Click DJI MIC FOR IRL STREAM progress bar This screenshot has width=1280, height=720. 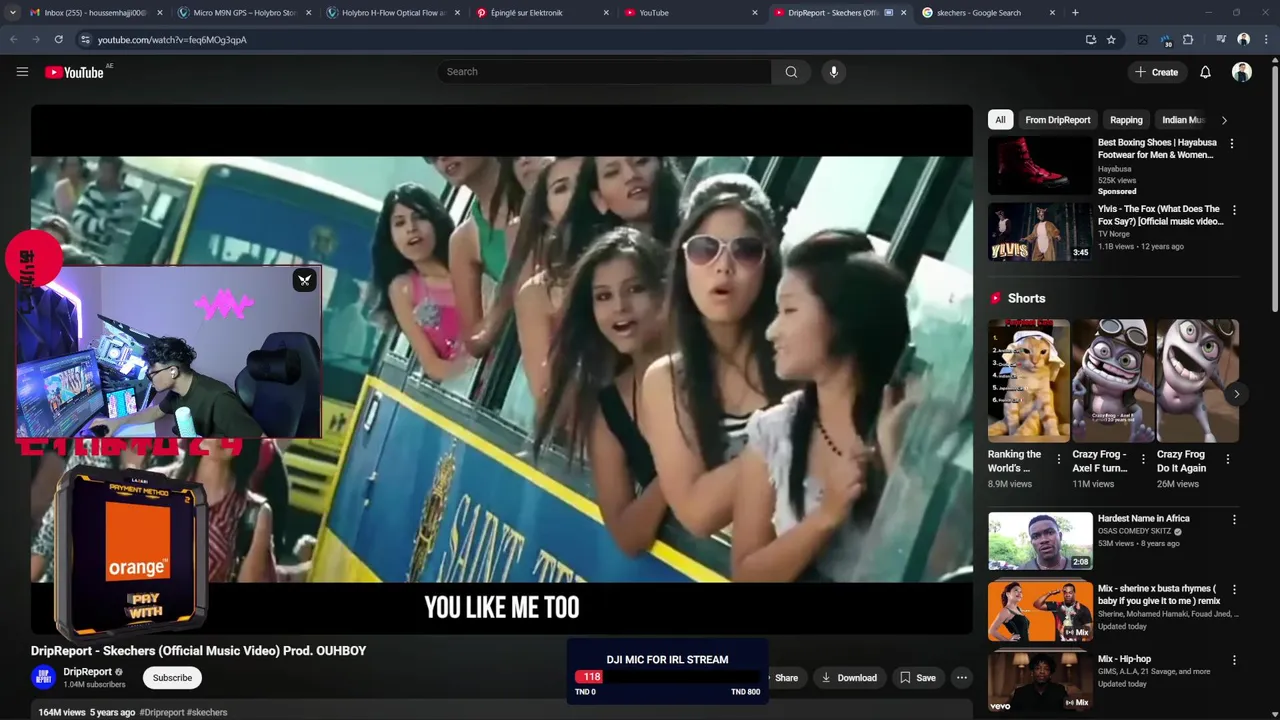[668, 677]
